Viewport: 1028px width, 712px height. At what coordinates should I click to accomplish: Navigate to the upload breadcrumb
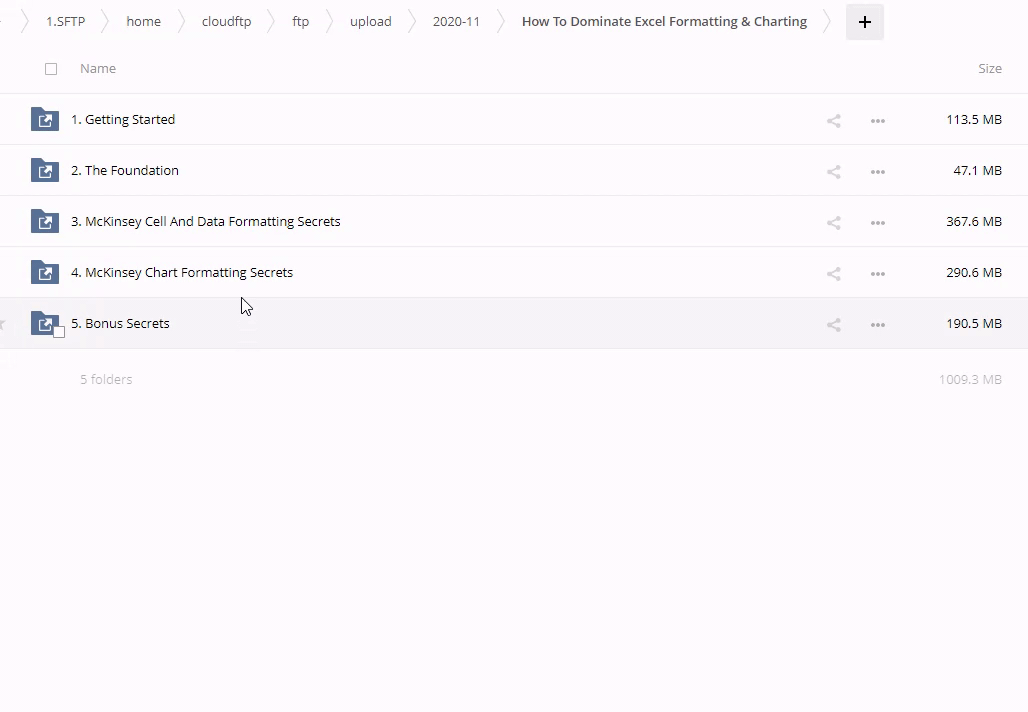370,22
